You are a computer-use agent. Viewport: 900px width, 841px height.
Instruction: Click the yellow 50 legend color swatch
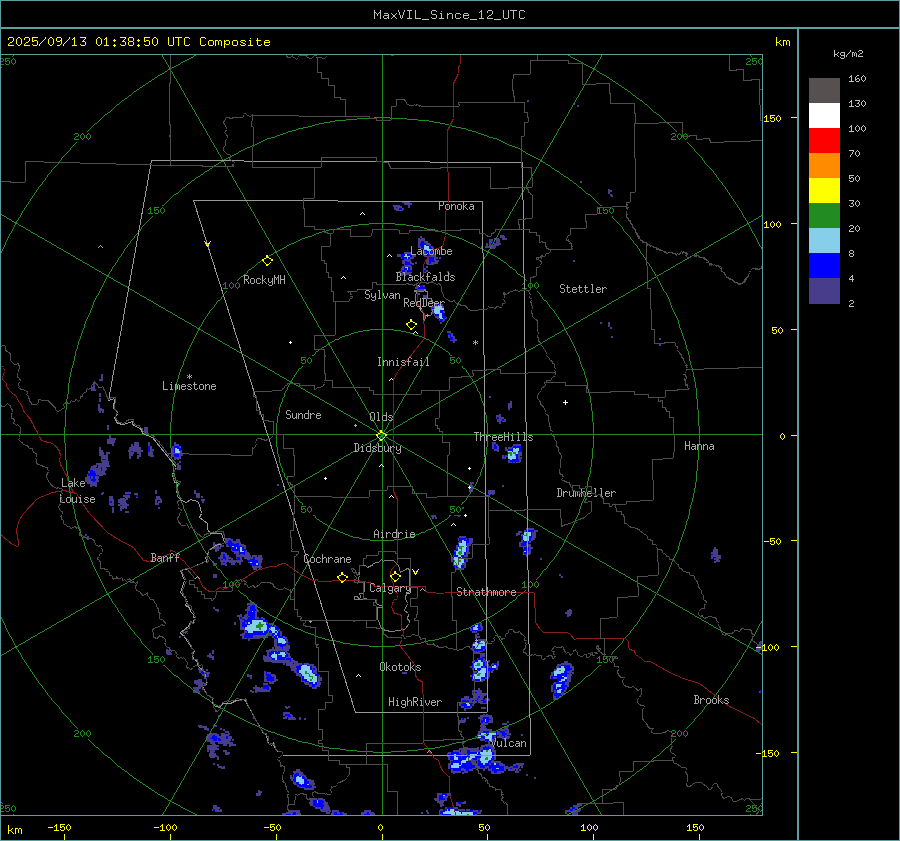(824, 191)
